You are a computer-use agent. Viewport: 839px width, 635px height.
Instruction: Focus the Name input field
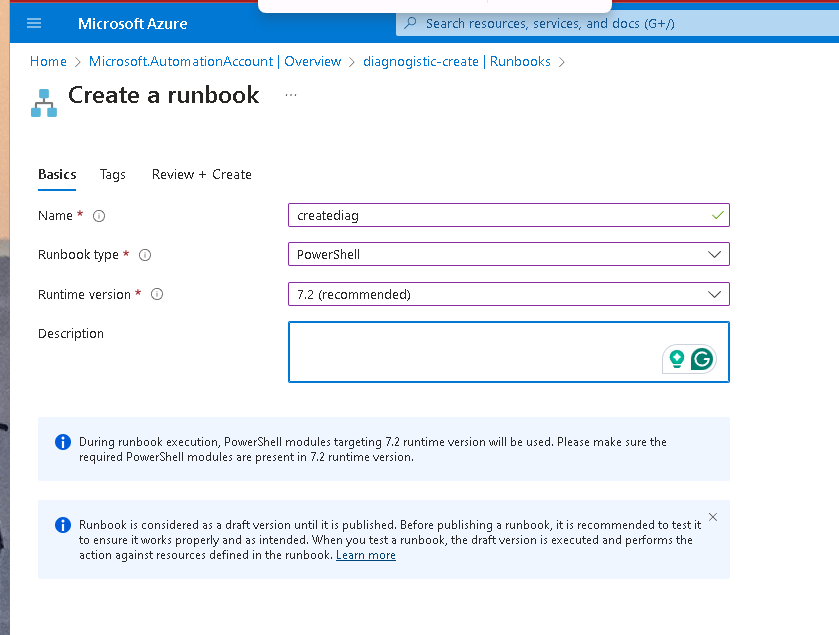click(509, 215)
